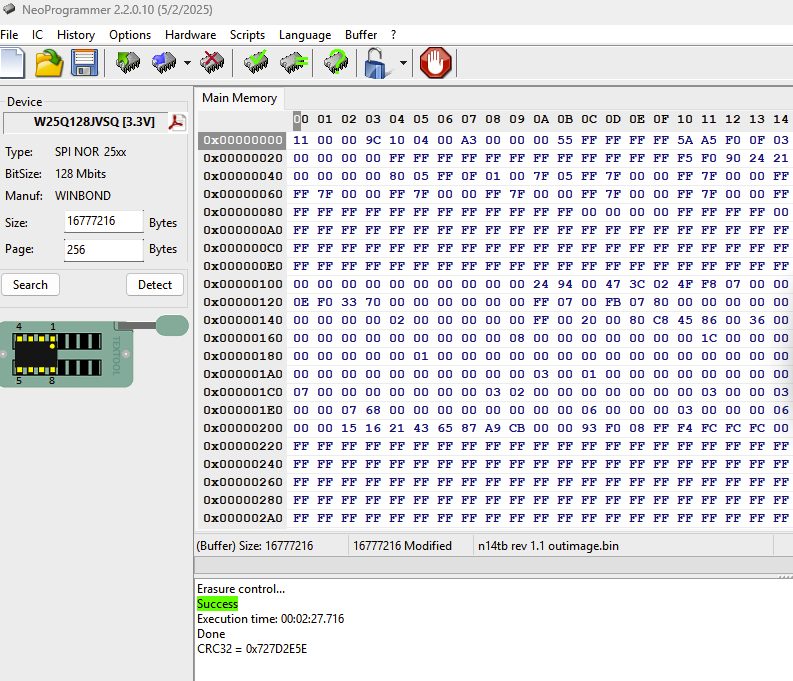
Task: Open a file with the folder icon
Action: coord(49,63)
